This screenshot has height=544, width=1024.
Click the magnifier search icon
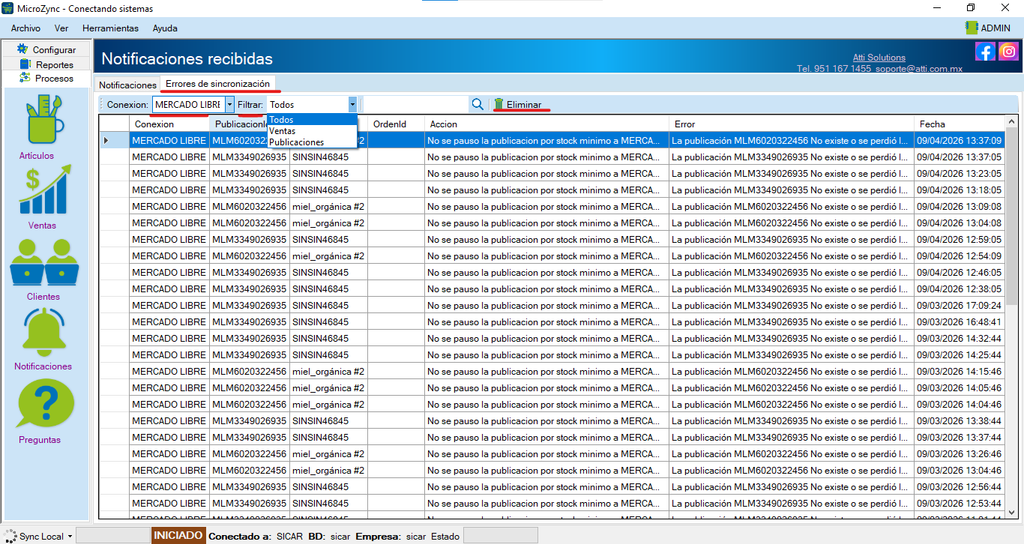(x=477, y=104)
